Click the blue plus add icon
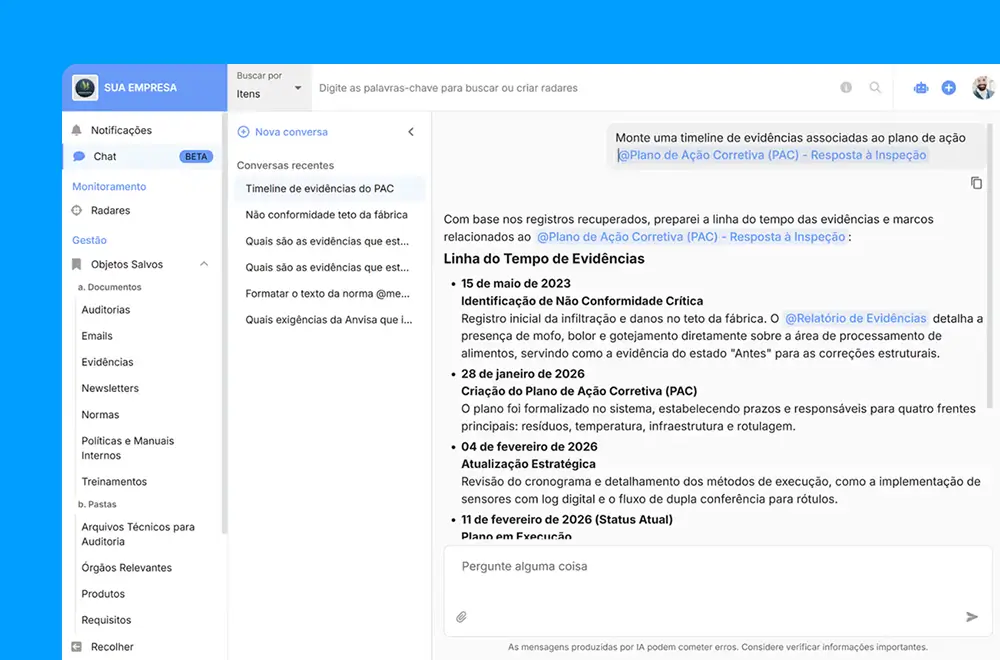 click(948, 88)
